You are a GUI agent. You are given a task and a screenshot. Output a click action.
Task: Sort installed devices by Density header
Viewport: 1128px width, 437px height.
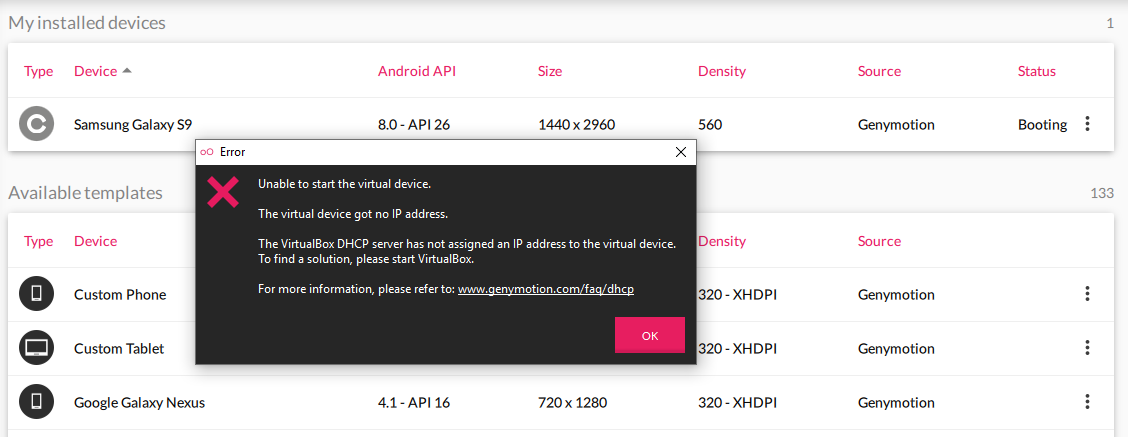click(722, 71)
